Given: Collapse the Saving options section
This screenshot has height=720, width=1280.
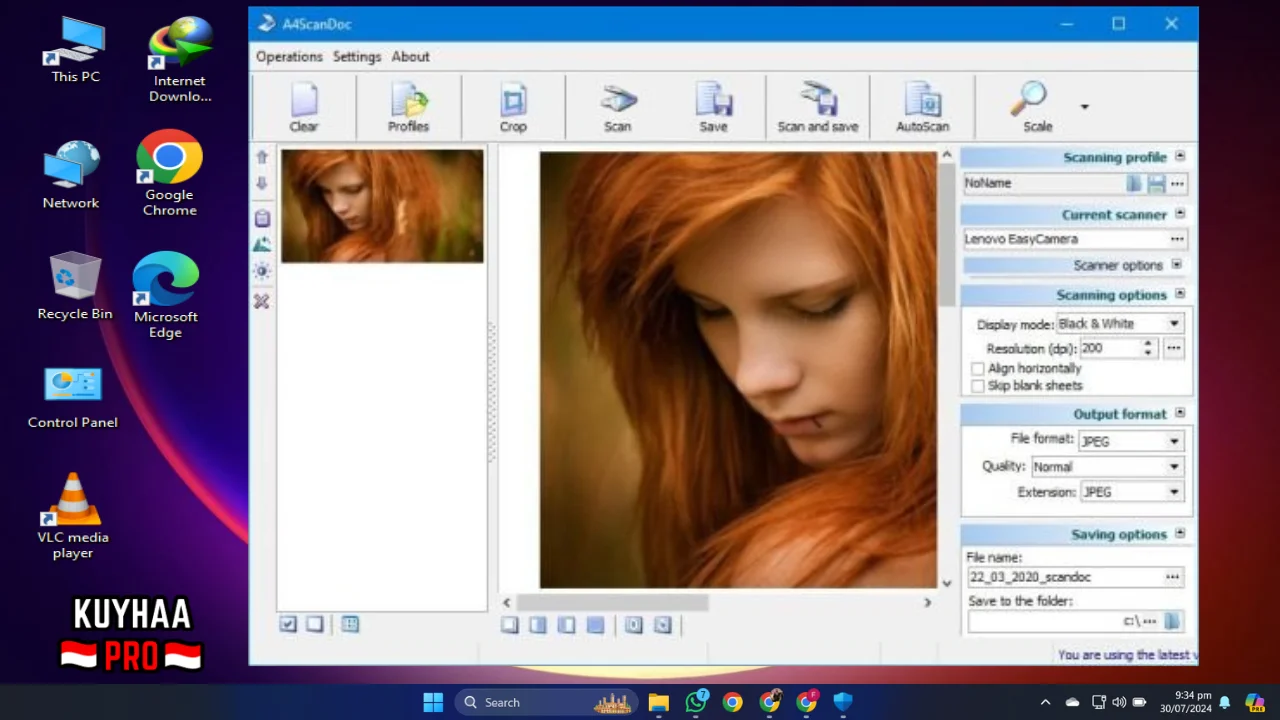Looking at the screenshot, I should tap(1180, 533).
